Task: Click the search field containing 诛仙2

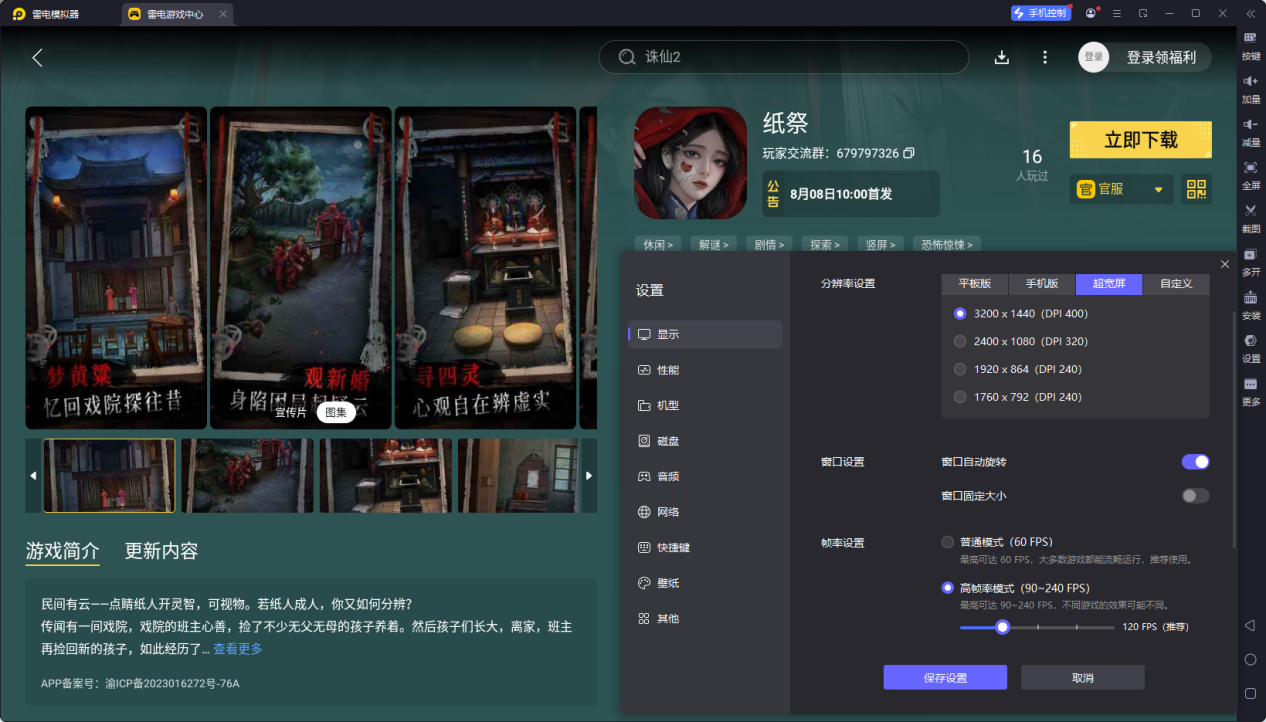Action: [784, 57]
